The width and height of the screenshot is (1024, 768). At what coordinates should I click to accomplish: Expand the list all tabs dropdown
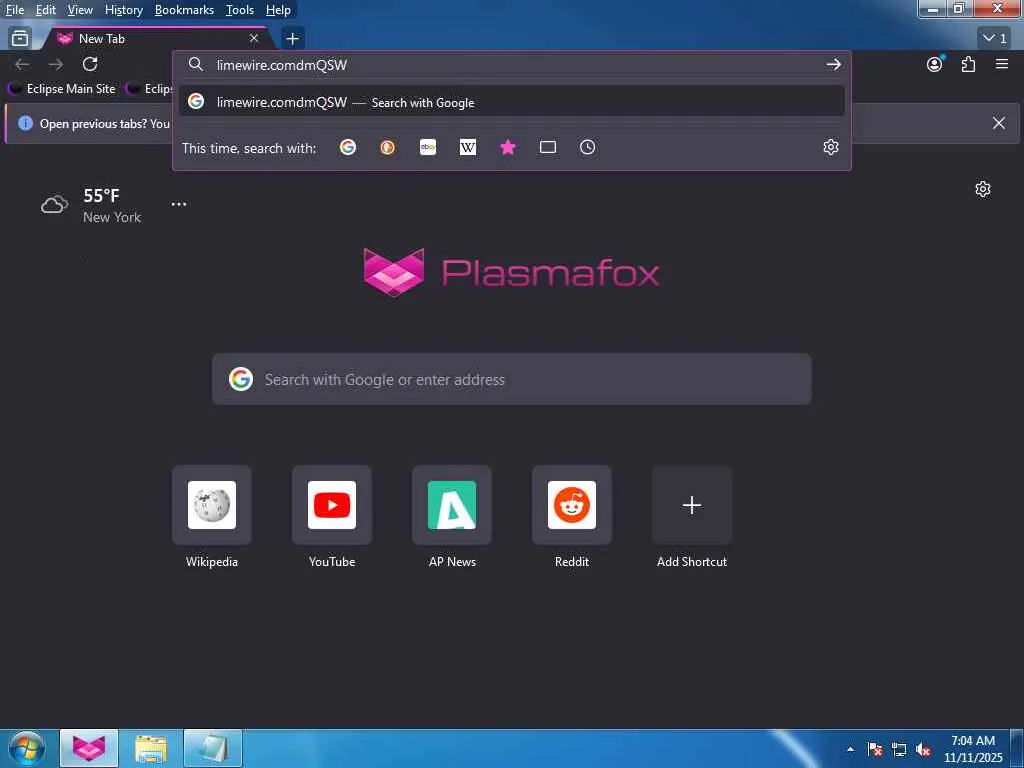click(996, 39)
